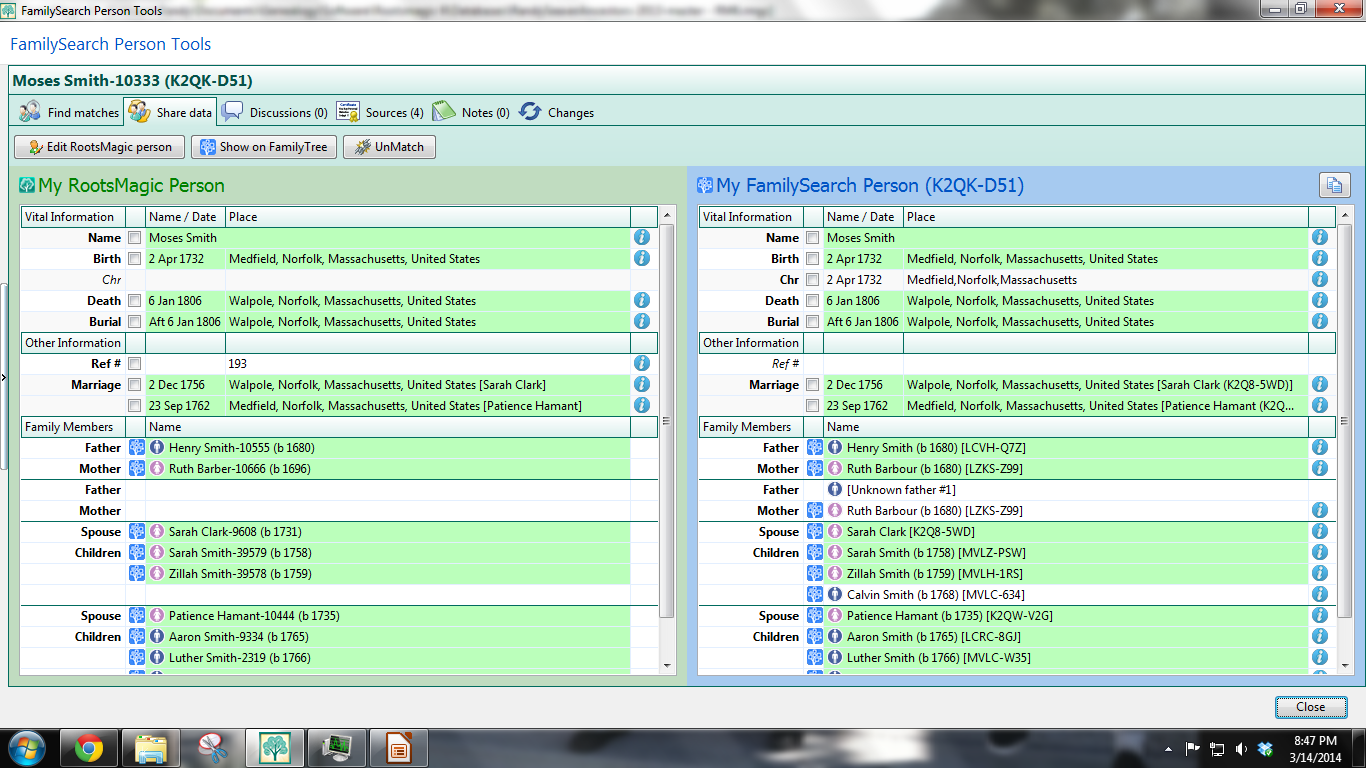Open the Windows Start menu

26,747
